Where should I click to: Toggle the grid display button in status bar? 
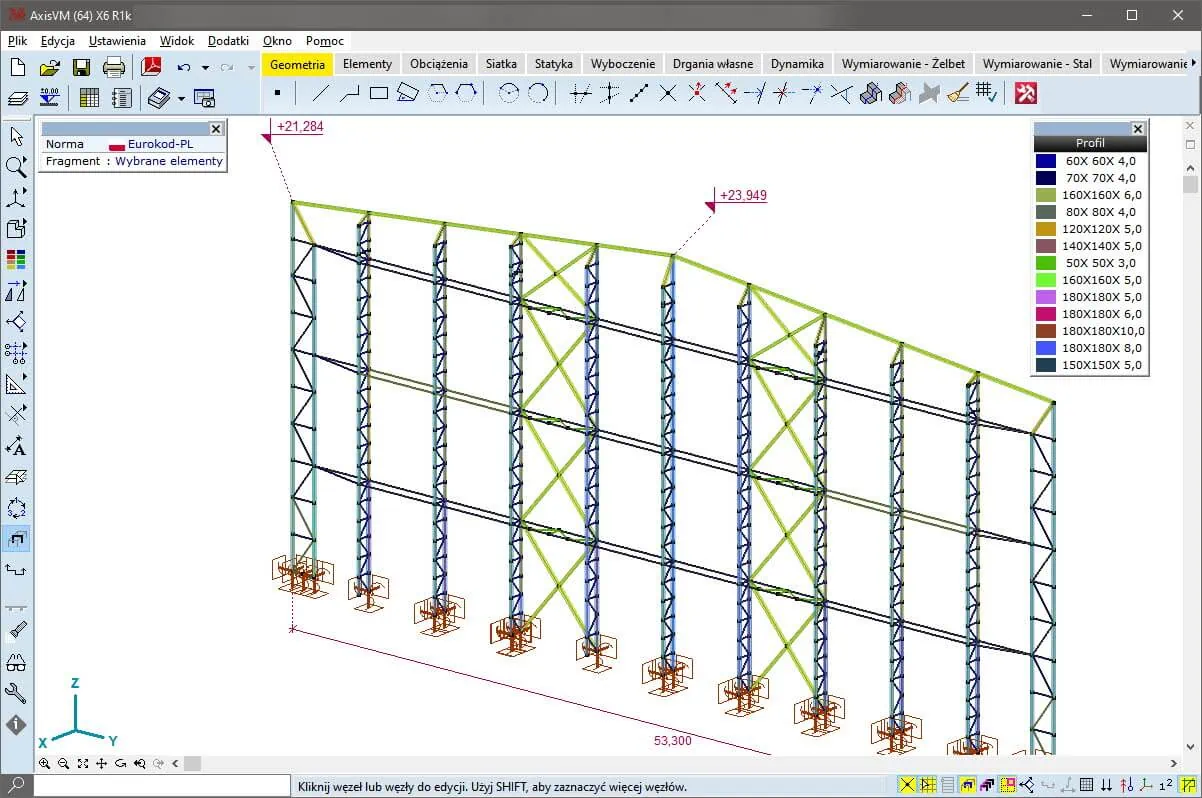tap(1087, 786)
